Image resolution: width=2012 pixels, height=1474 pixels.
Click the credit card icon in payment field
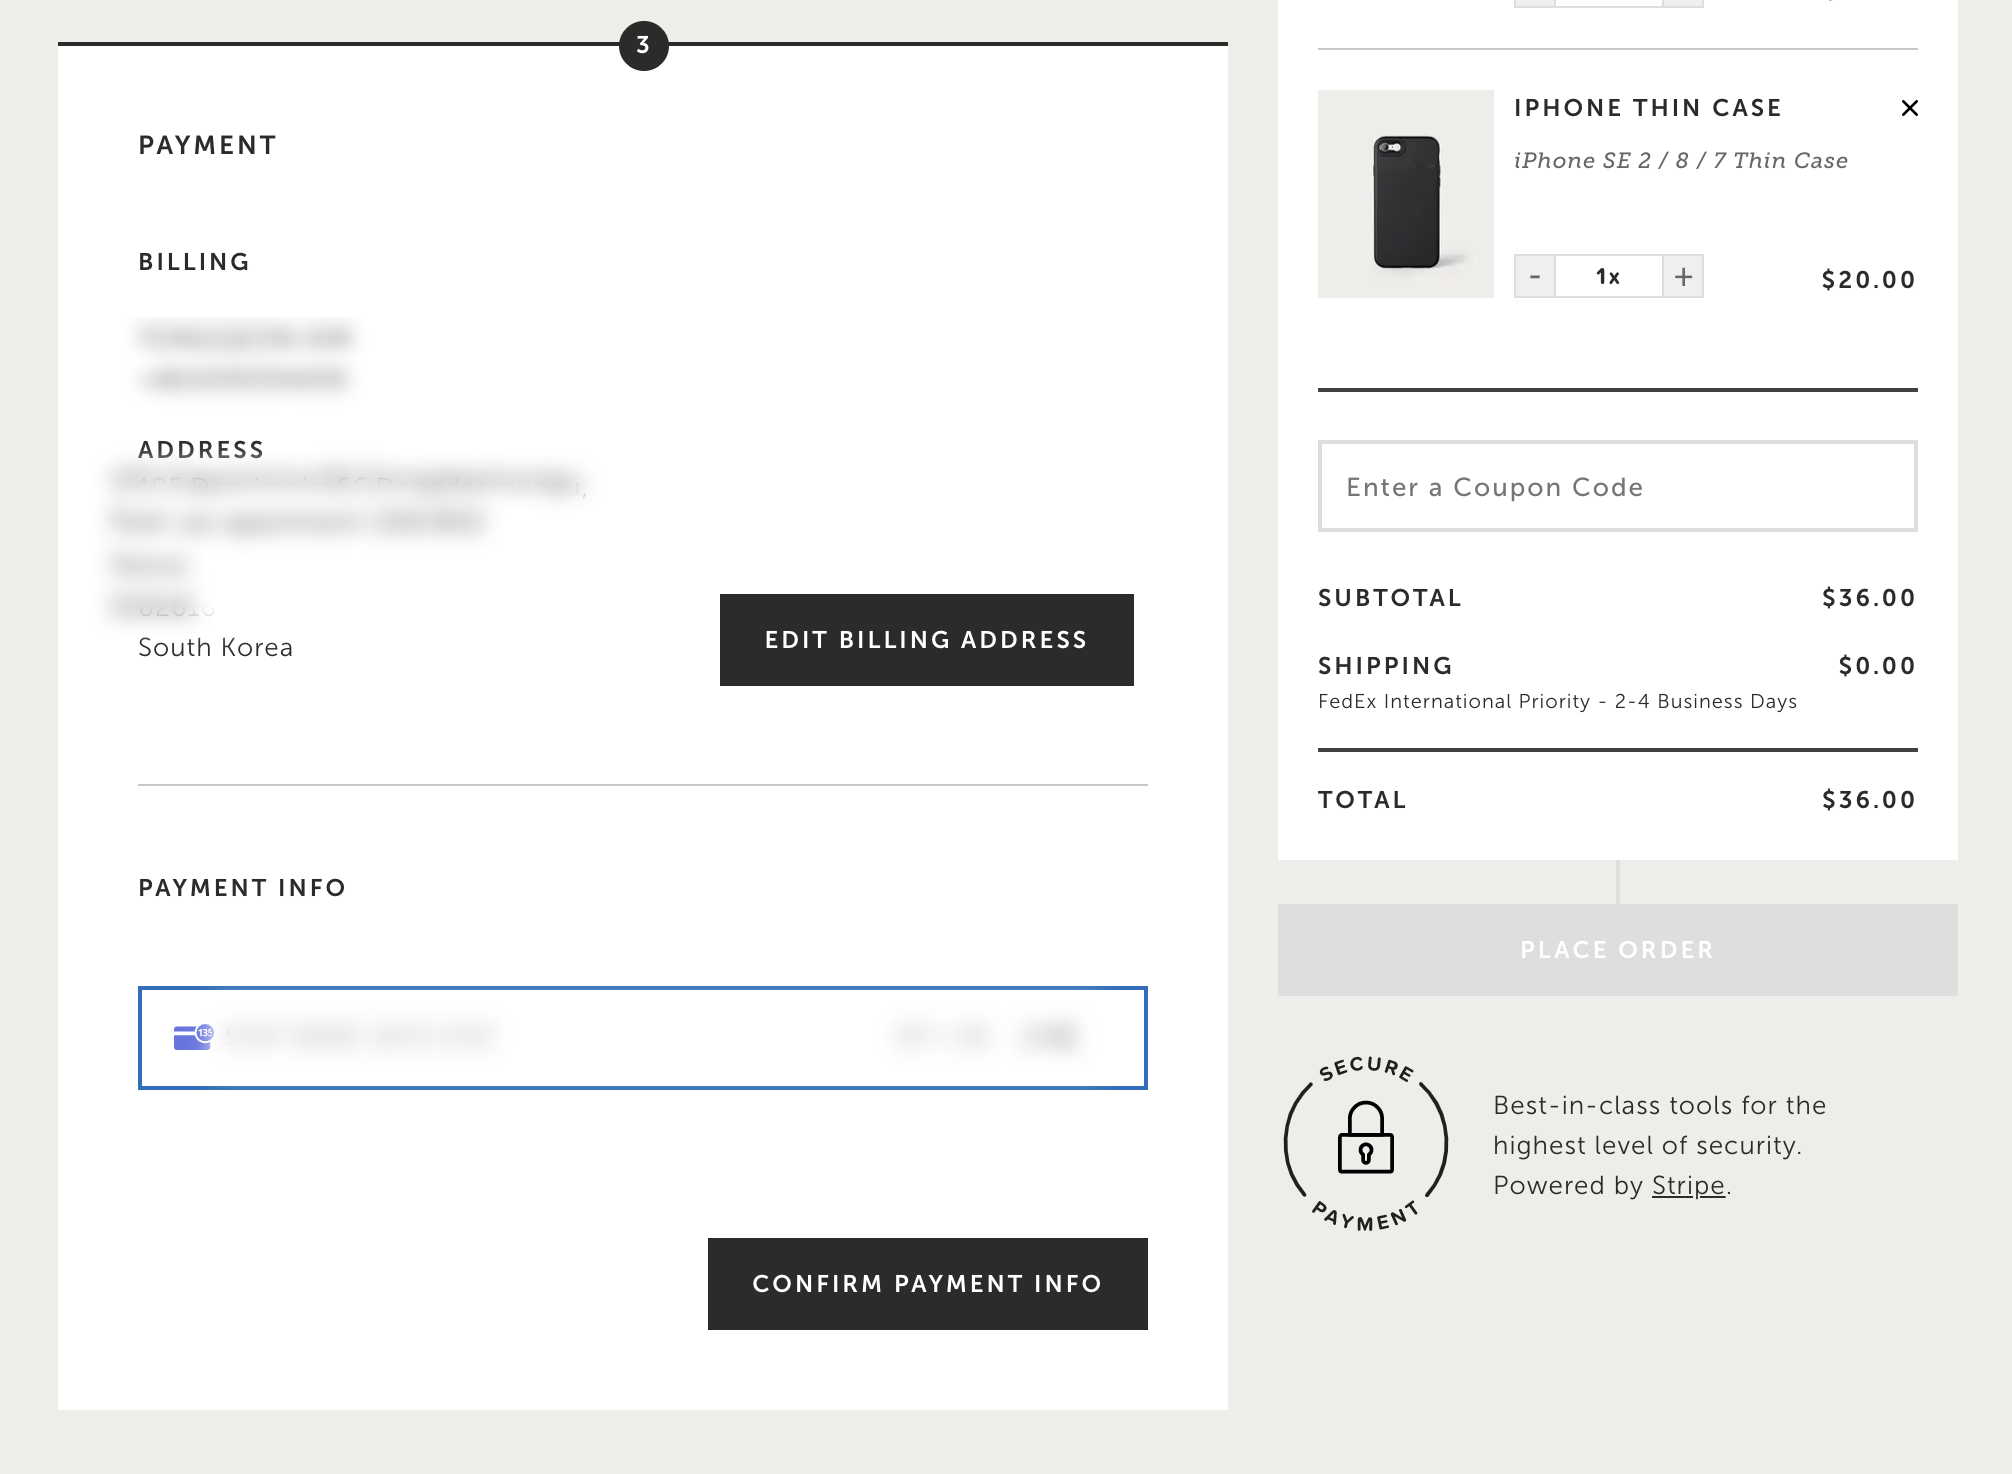[193, 1037]
